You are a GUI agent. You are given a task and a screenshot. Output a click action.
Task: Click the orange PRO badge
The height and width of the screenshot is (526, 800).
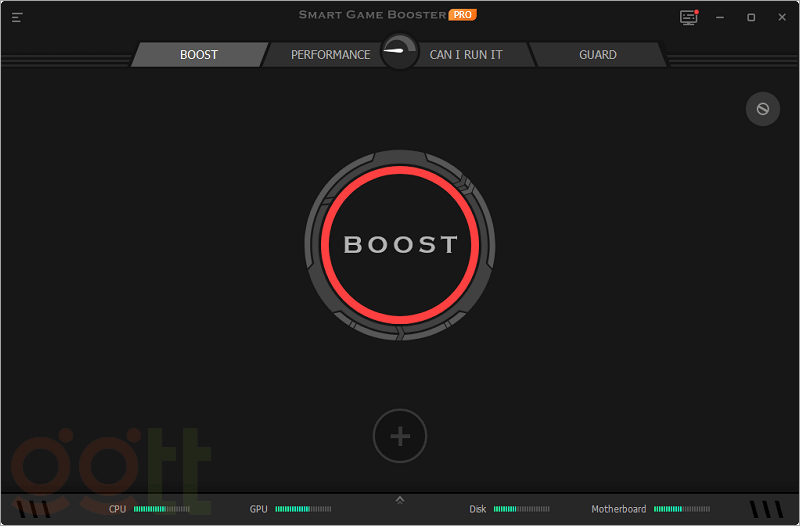tap(461, 15)
